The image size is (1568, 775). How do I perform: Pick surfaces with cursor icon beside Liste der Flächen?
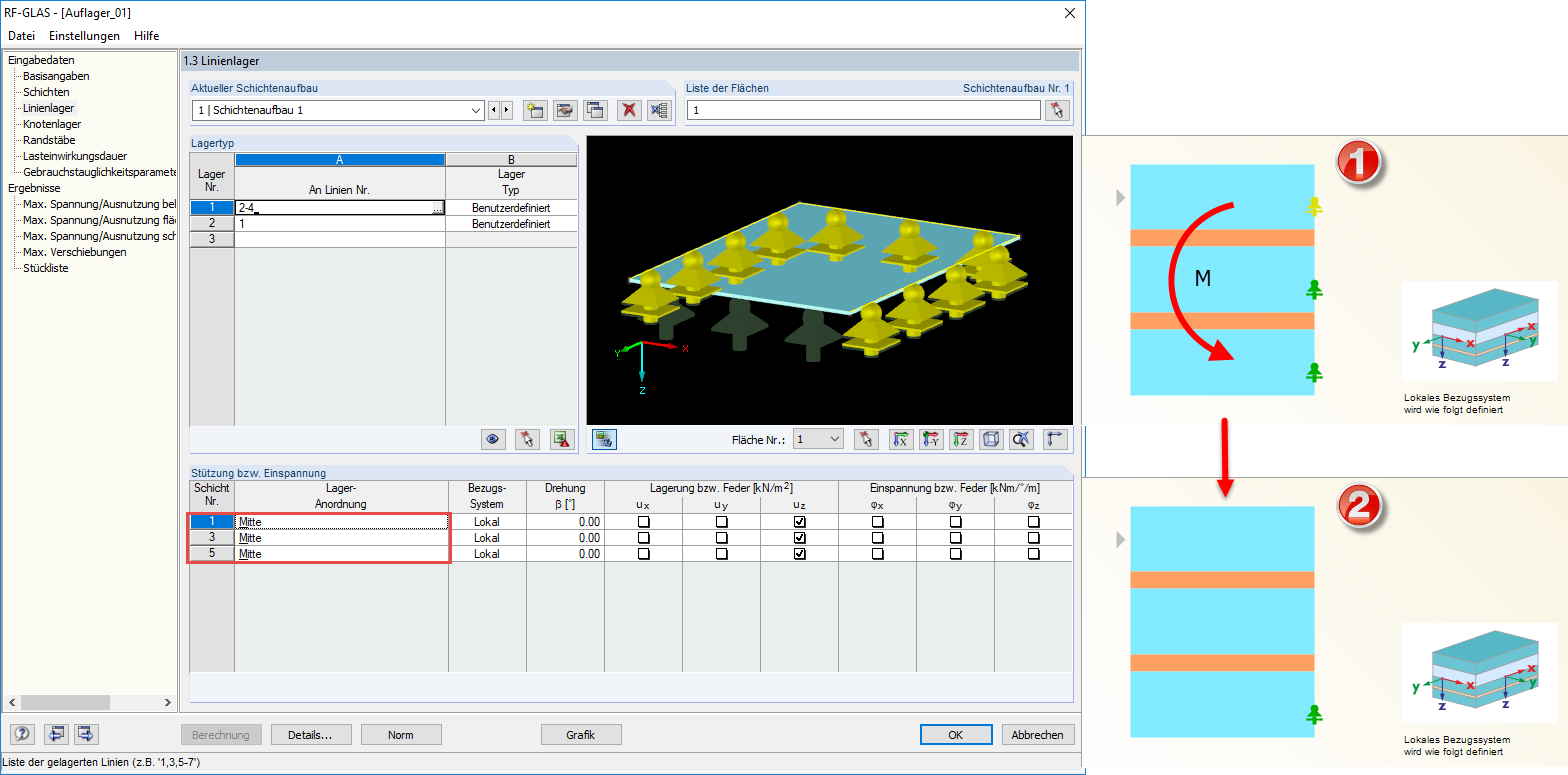1057,110
